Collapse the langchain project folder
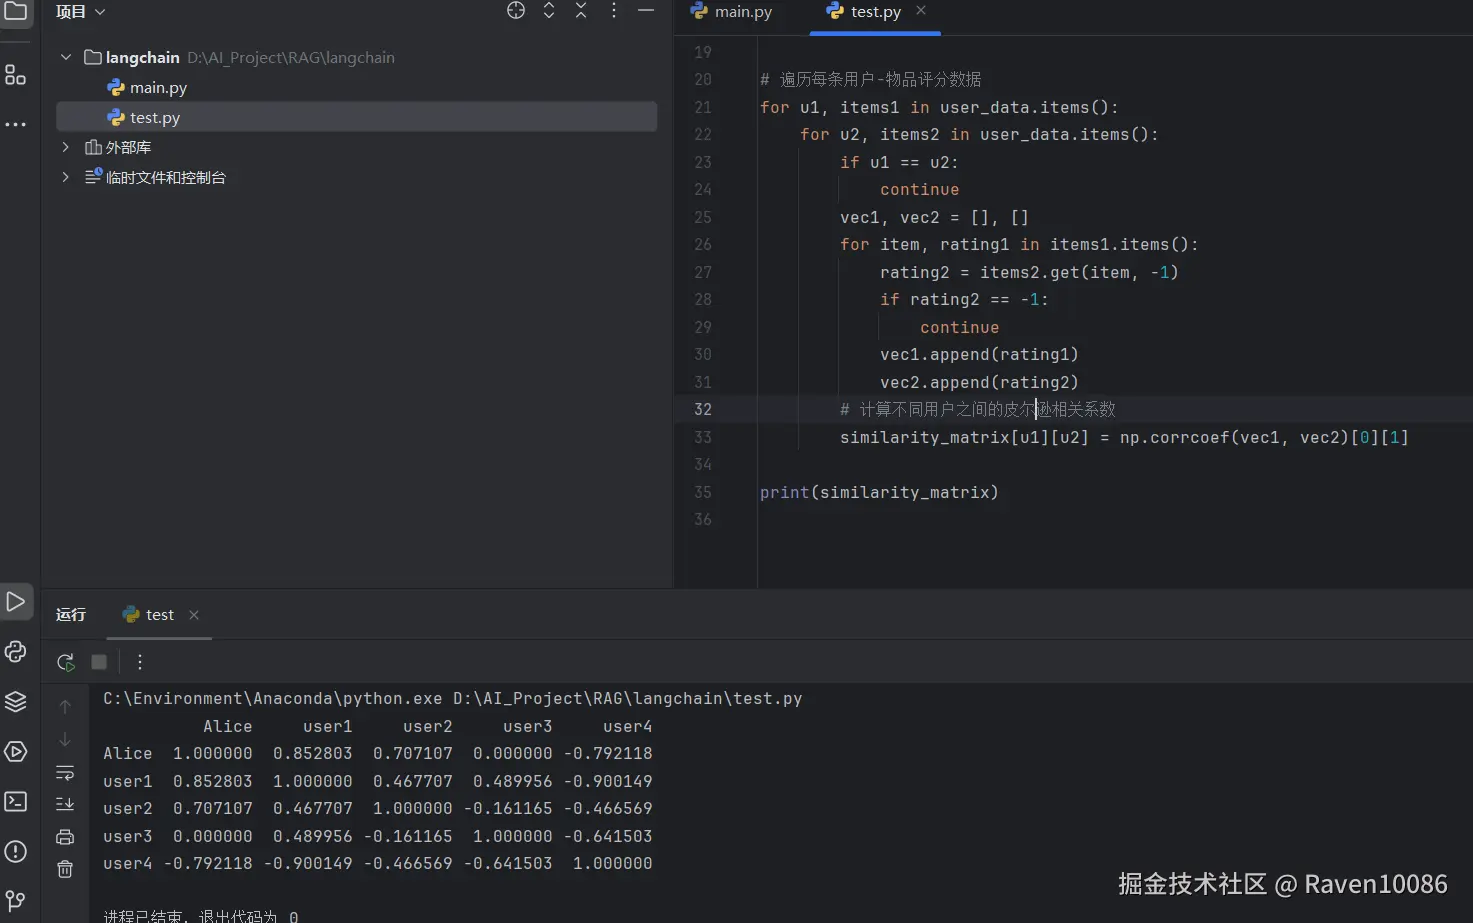1473x923 pixels. coord(66,57)
